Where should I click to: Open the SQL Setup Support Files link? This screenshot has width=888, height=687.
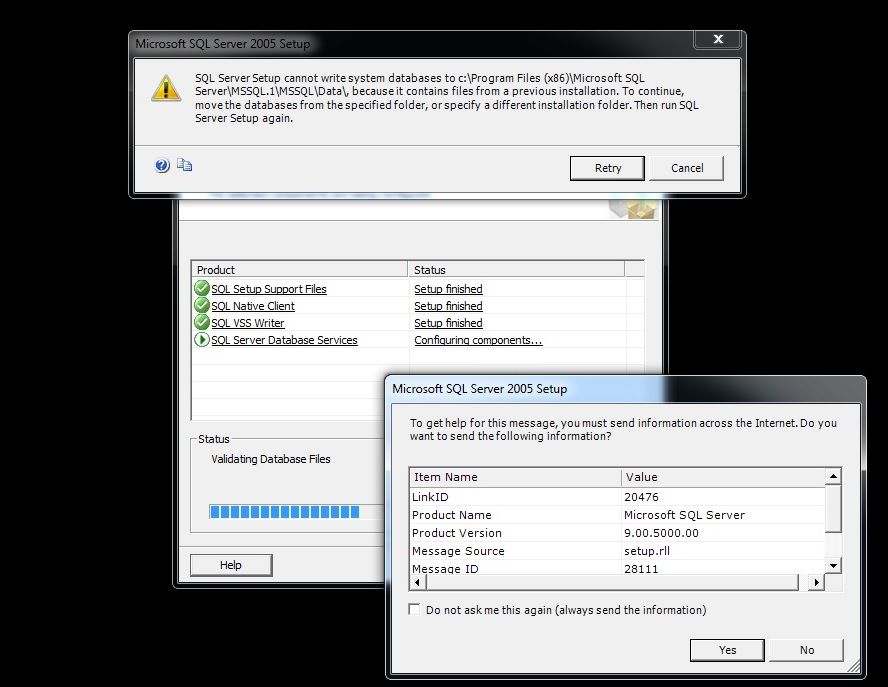point(268,289)
